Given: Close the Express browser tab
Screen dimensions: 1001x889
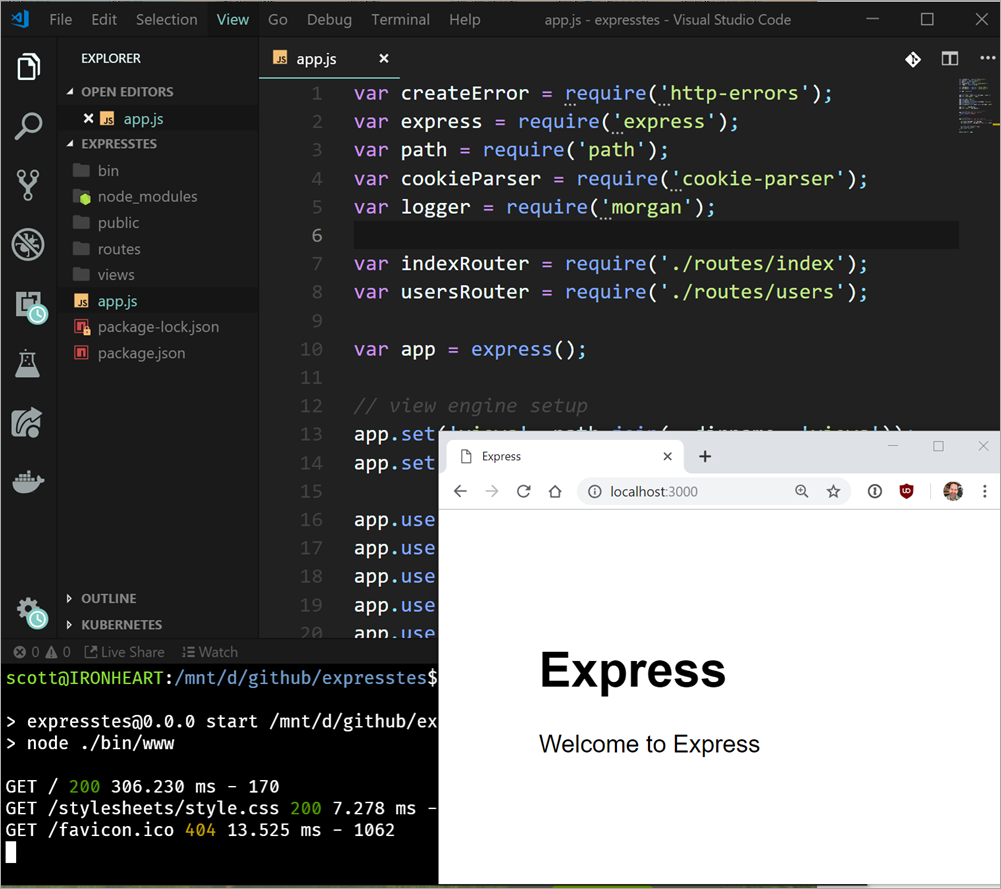Looking at the screenshot, I should coord(667,456).
